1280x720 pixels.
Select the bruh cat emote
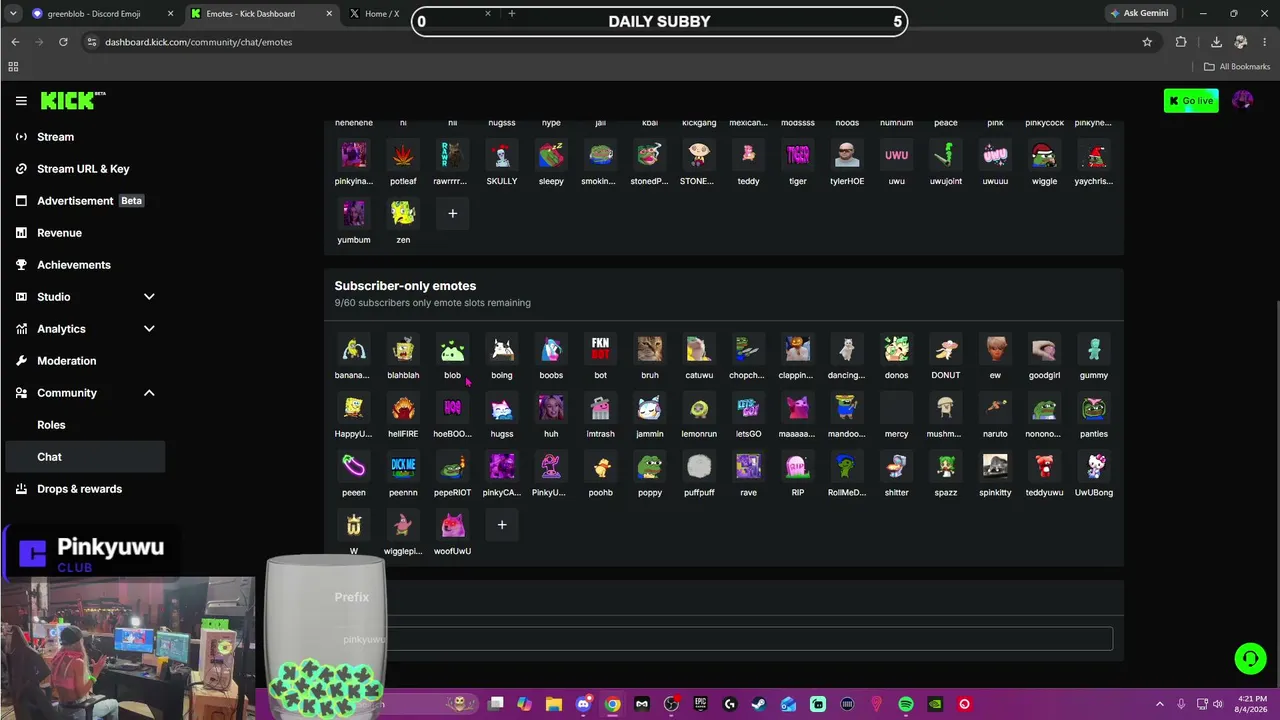[650, 349]
